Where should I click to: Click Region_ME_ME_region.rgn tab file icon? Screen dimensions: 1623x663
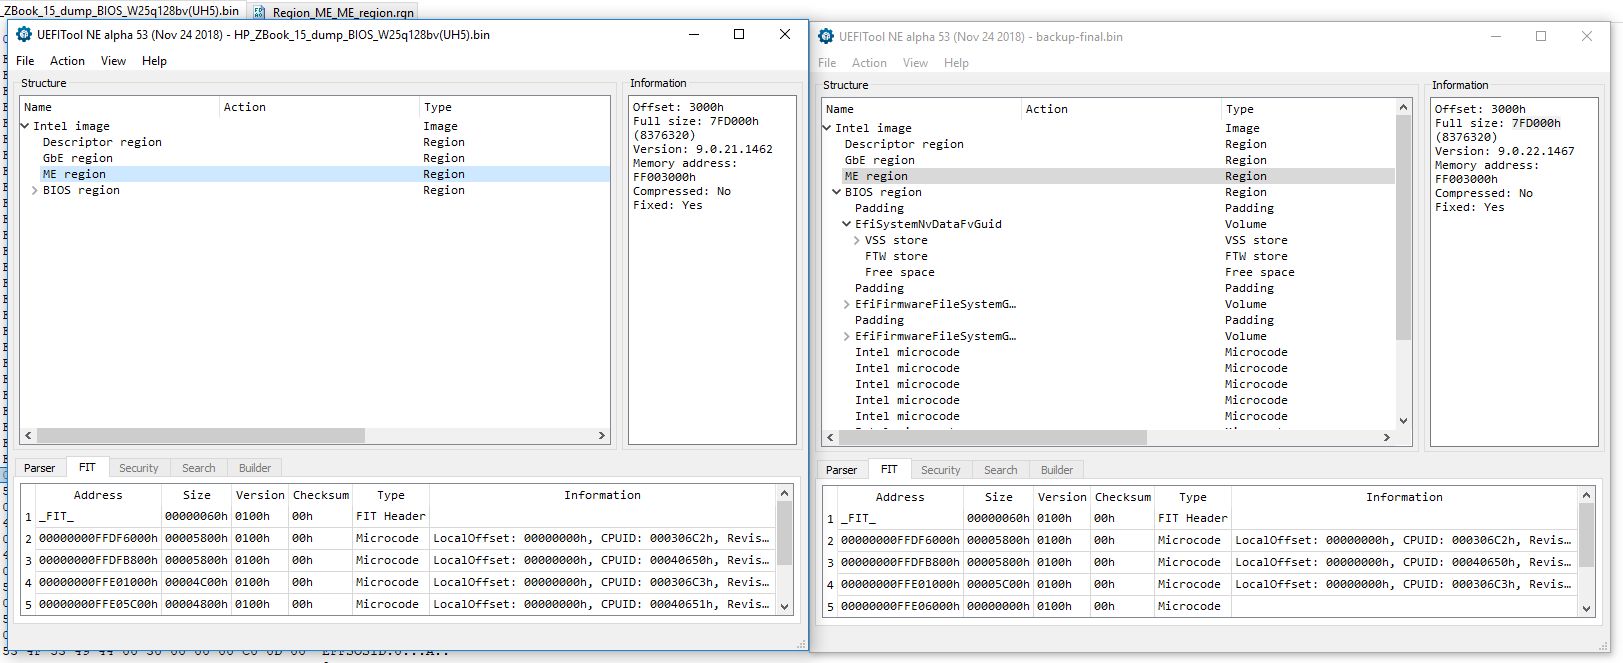point(260,12)
